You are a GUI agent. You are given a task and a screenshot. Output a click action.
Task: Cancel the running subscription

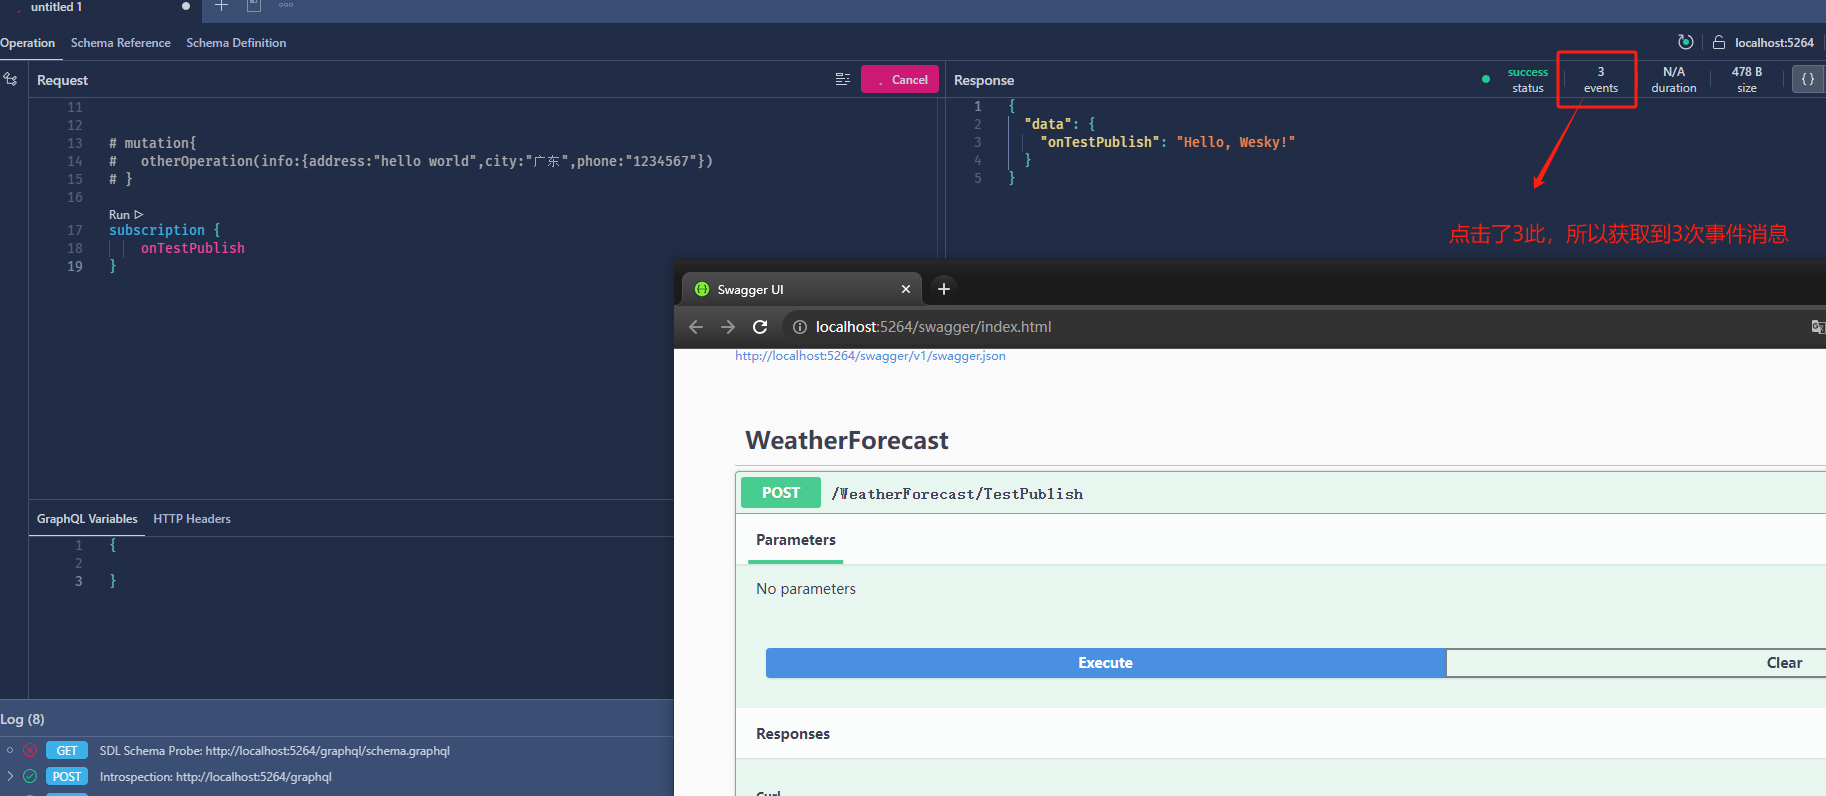click(900, 79)
